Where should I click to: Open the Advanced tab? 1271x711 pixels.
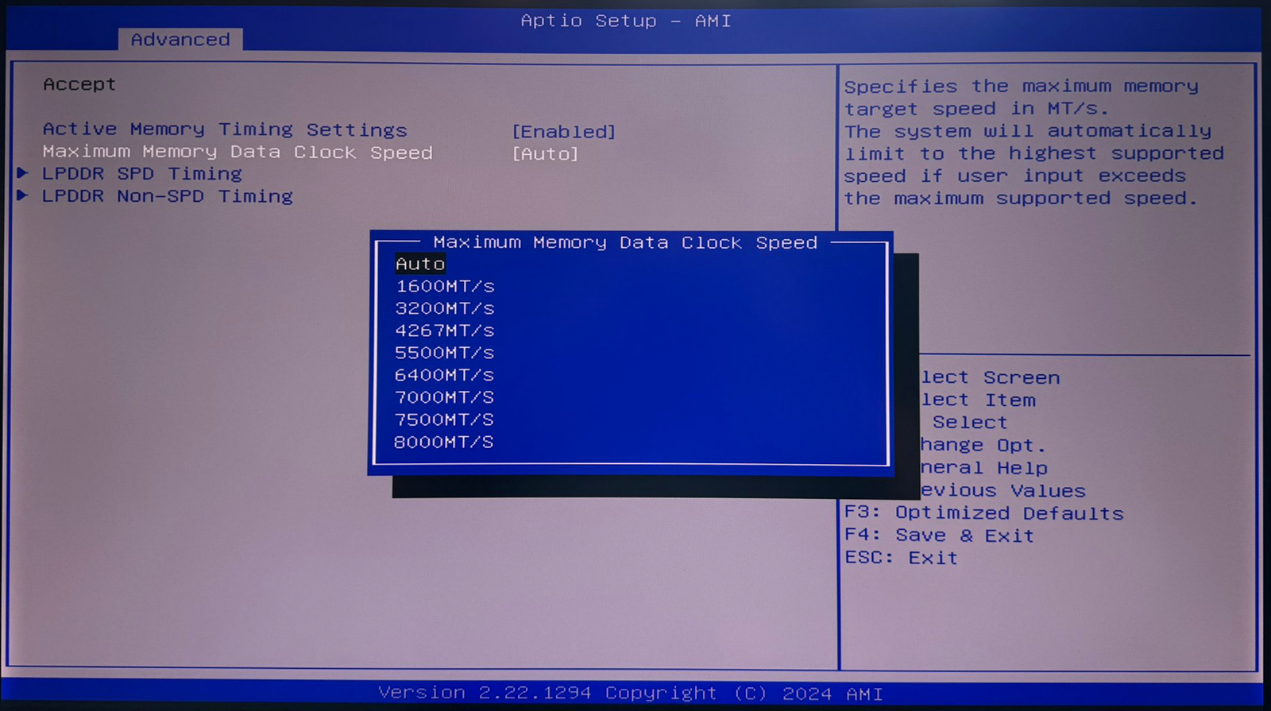(x=180, y=40)
